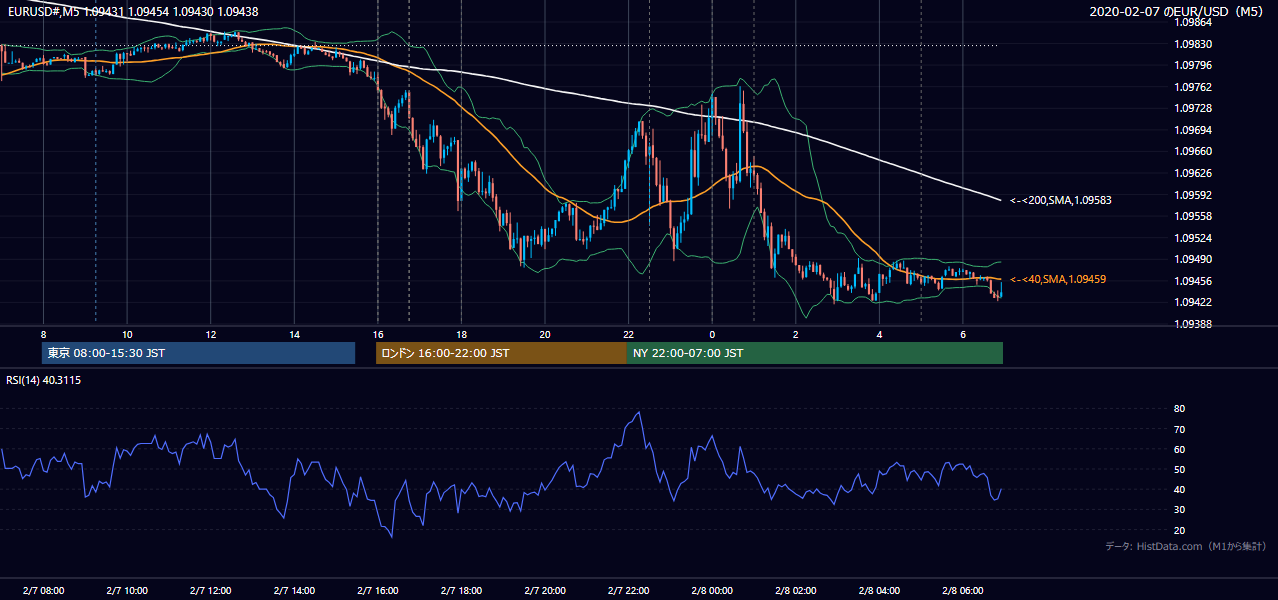
Task: Click the hour label 12 under the price chart
Action: click(x=211, y=334)
